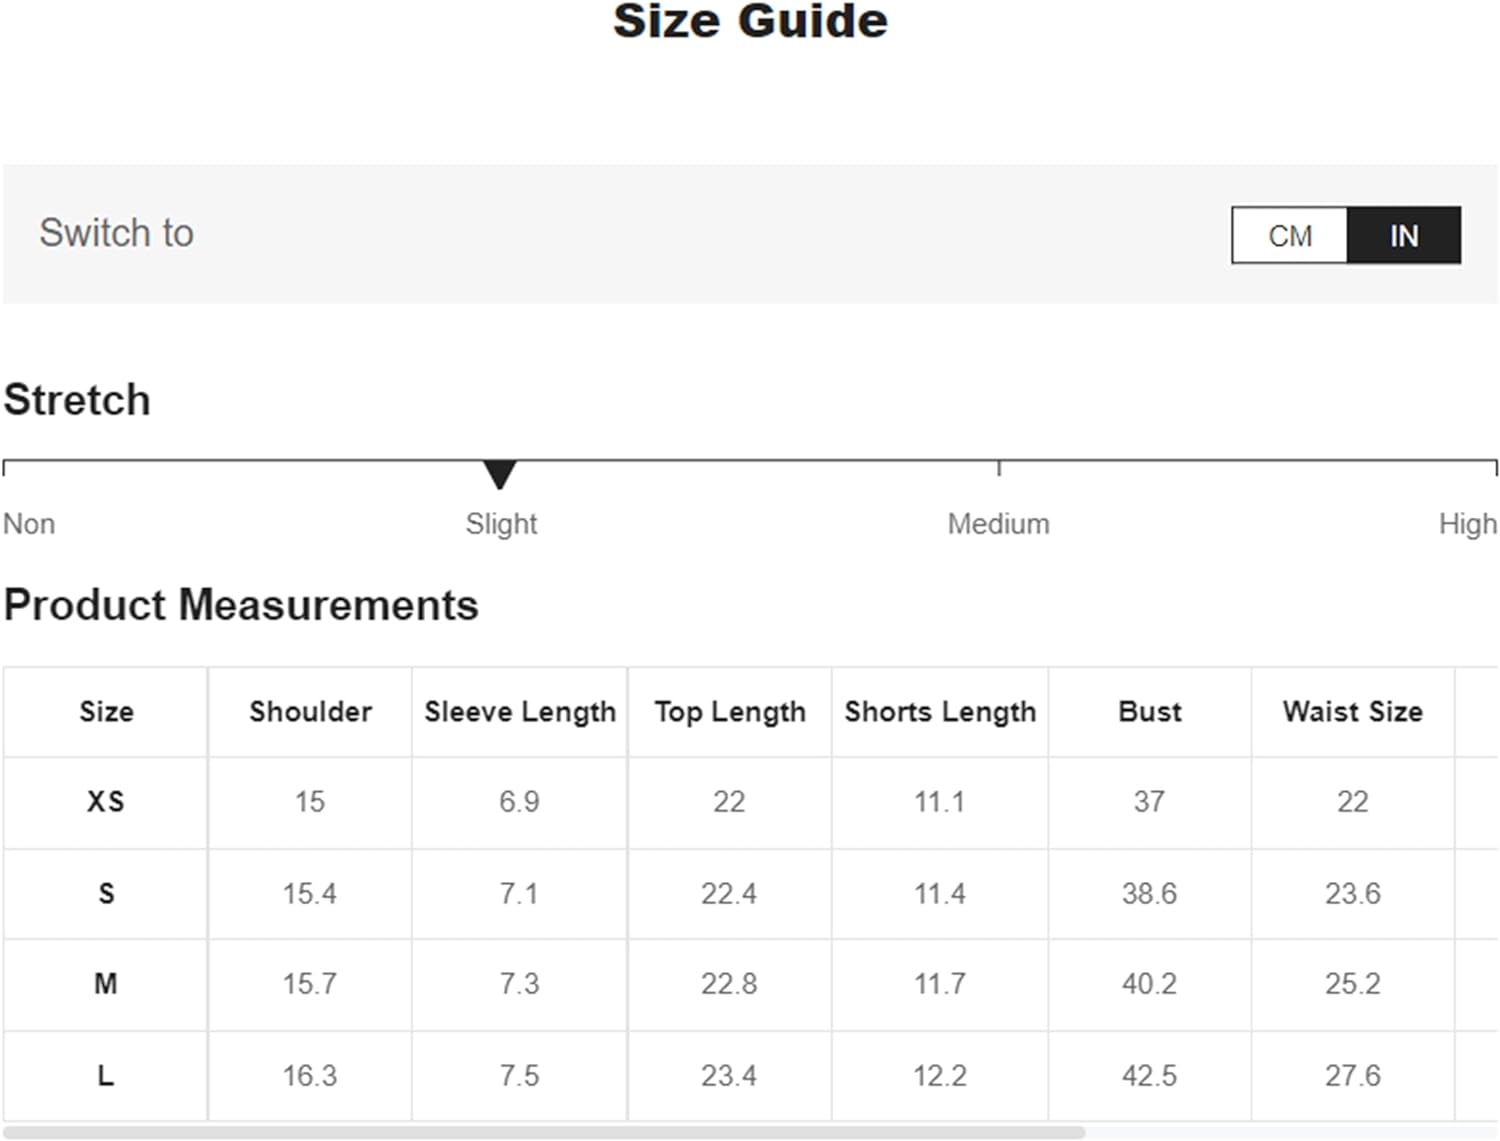Click the Size column header
Viewport: 1500px width, 1141px height.
click(x=106, y=712)
